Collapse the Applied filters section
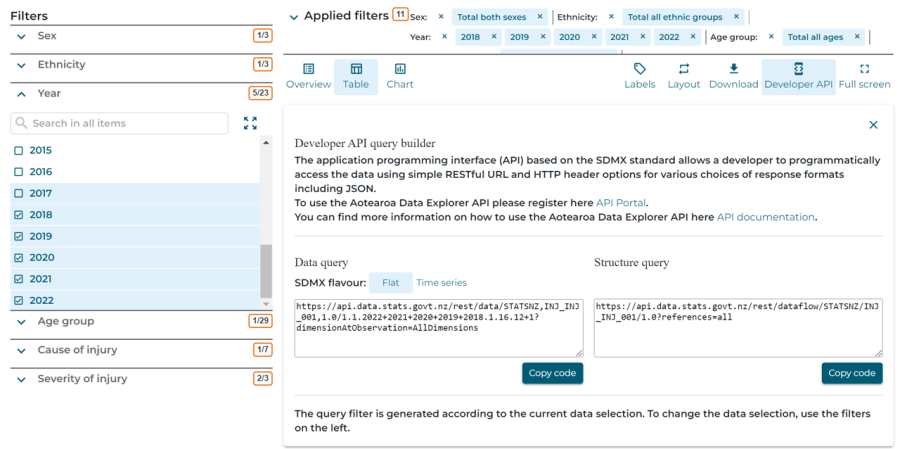 pos(294,17)
